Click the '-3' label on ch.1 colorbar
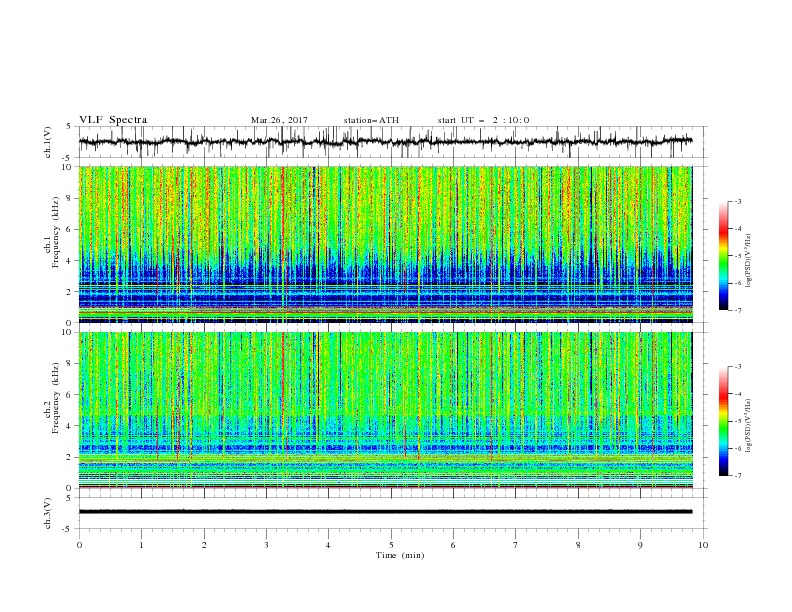The height and width of the screenshot is (612, 792). click(x=737, y=201)
